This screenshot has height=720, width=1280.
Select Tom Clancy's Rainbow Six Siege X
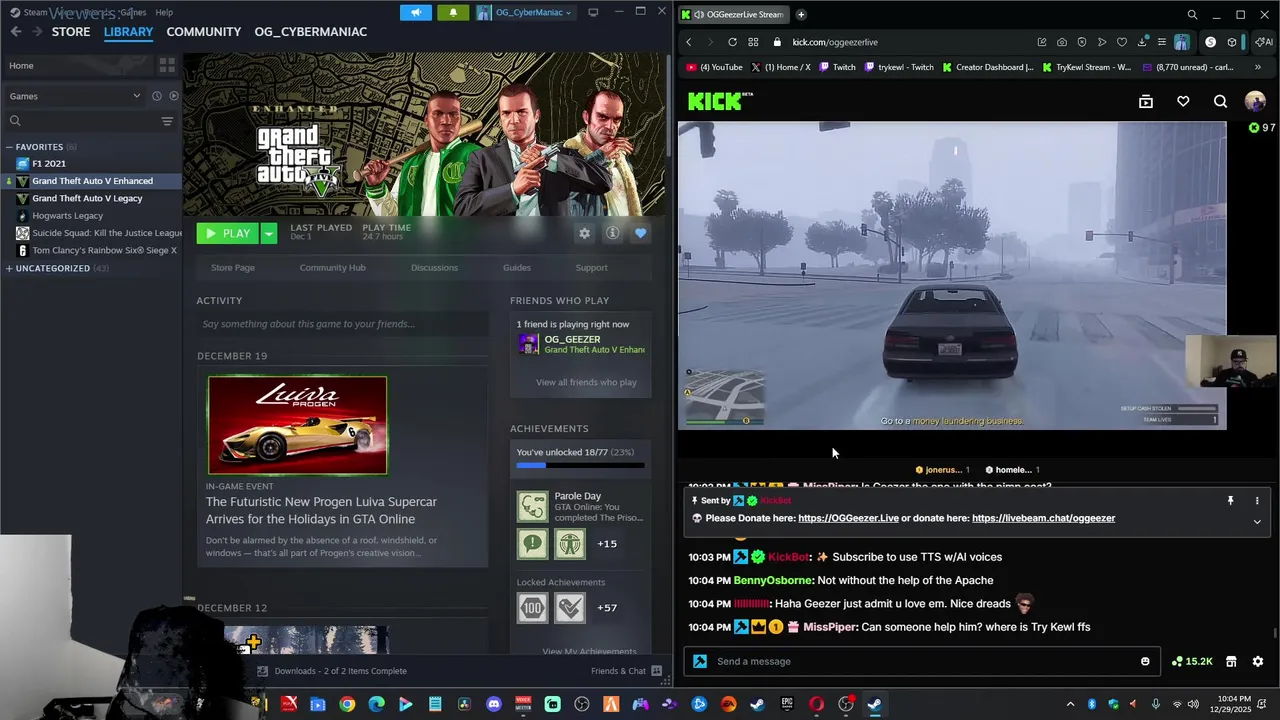pyautogui.click(x=104, y=250)
